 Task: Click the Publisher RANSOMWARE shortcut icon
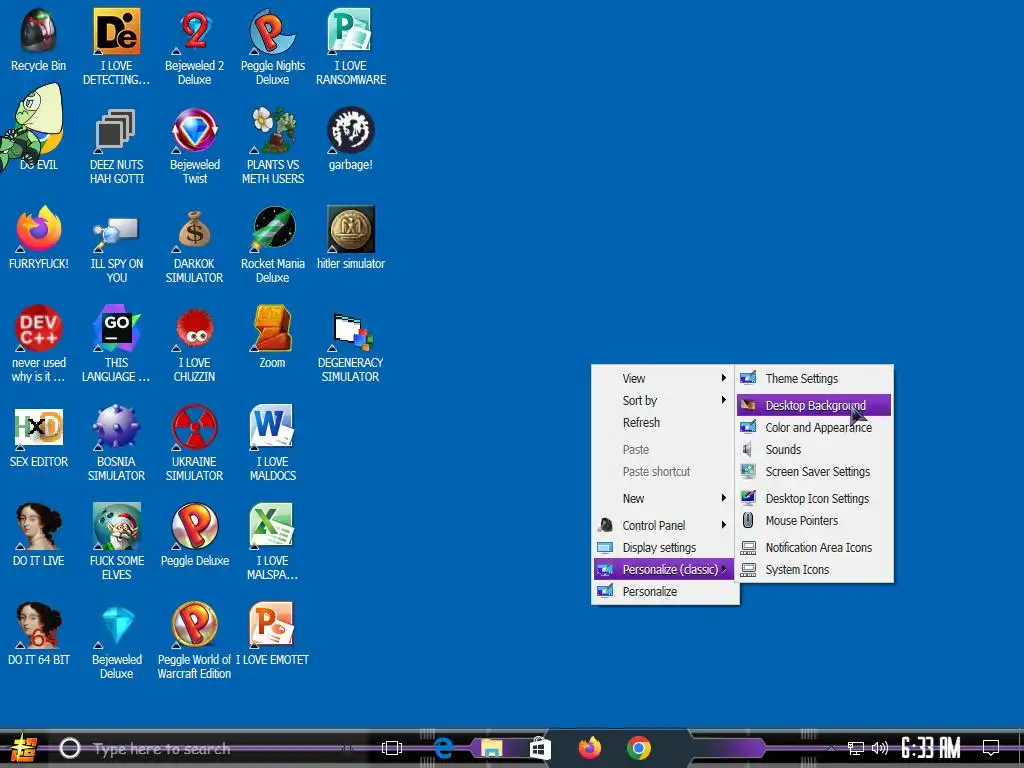351,31
